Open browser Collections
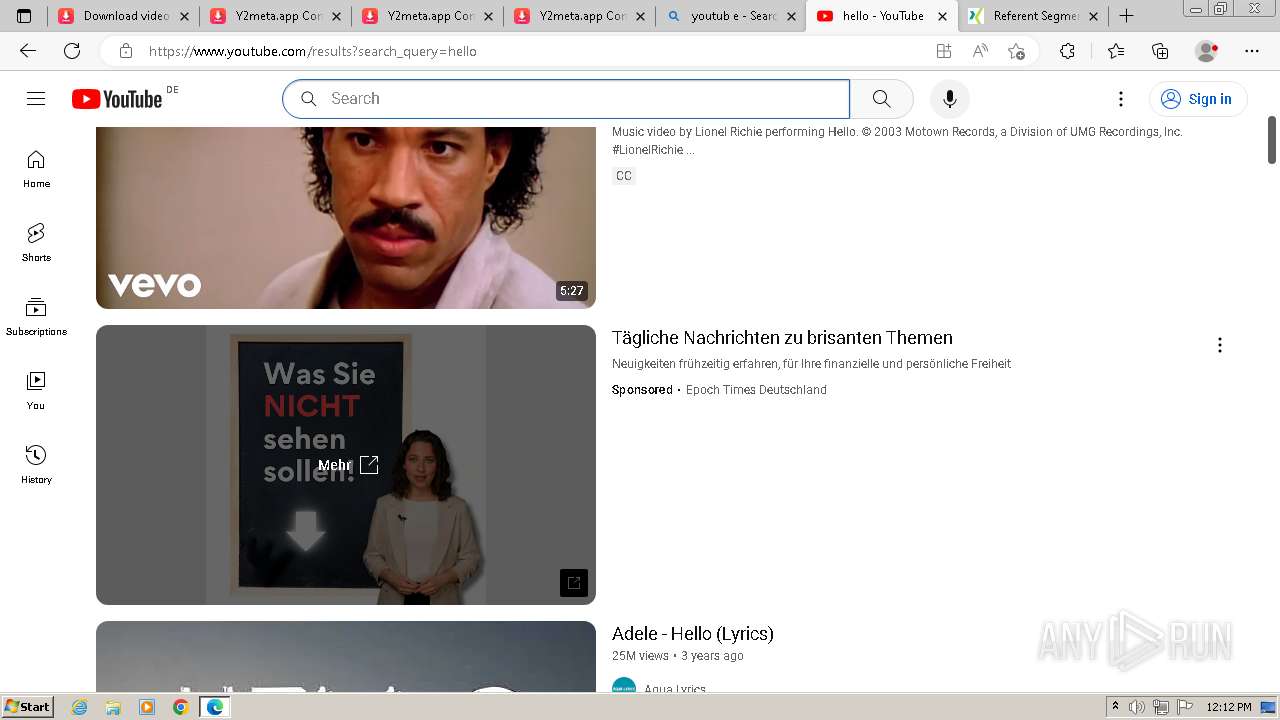Image resolution: width=1280 pixels, height=720 pixels. click(x=1160, y=51)
